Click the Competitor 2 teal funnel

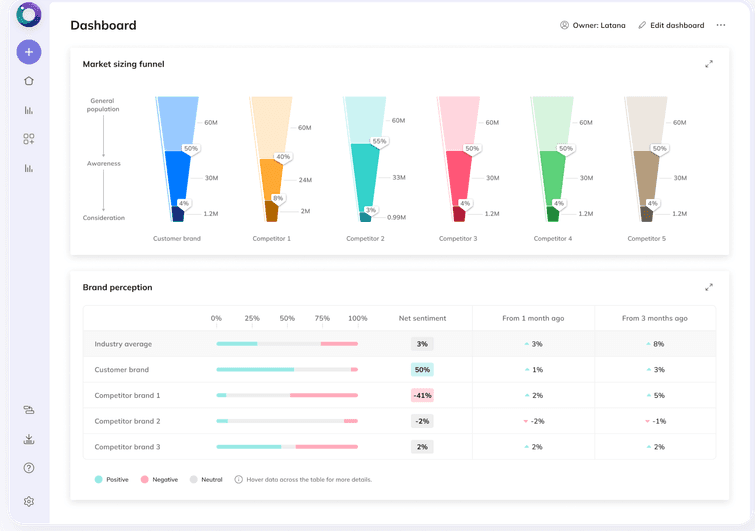364,159
